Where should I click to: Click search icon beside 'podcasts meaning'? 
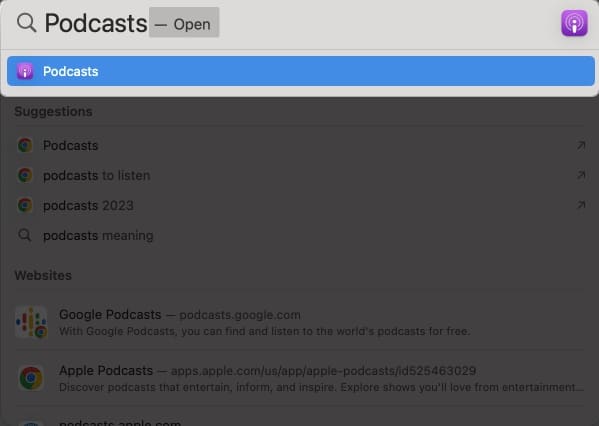[x=25, y=235]
